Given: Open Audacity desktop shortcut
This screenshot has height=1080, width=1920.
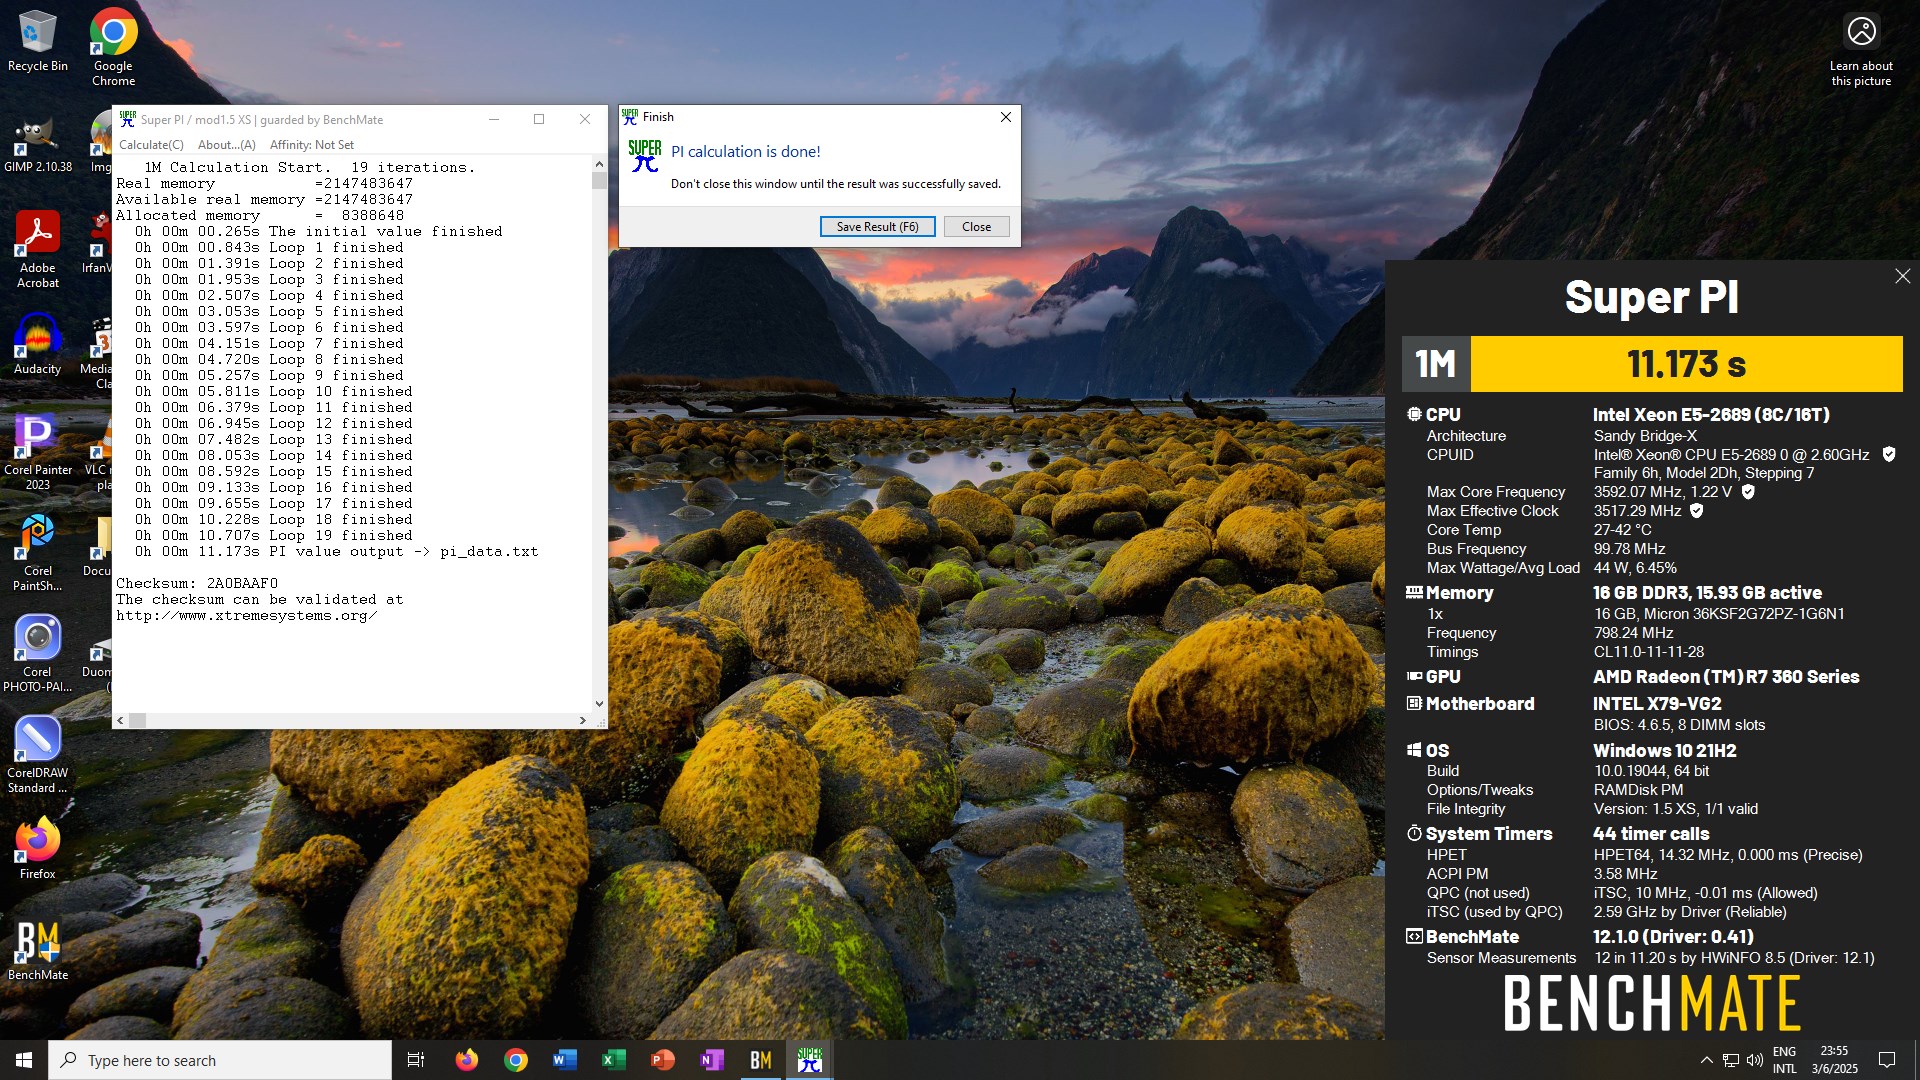Looking at the screenshot, I should (x=38, y=345).
